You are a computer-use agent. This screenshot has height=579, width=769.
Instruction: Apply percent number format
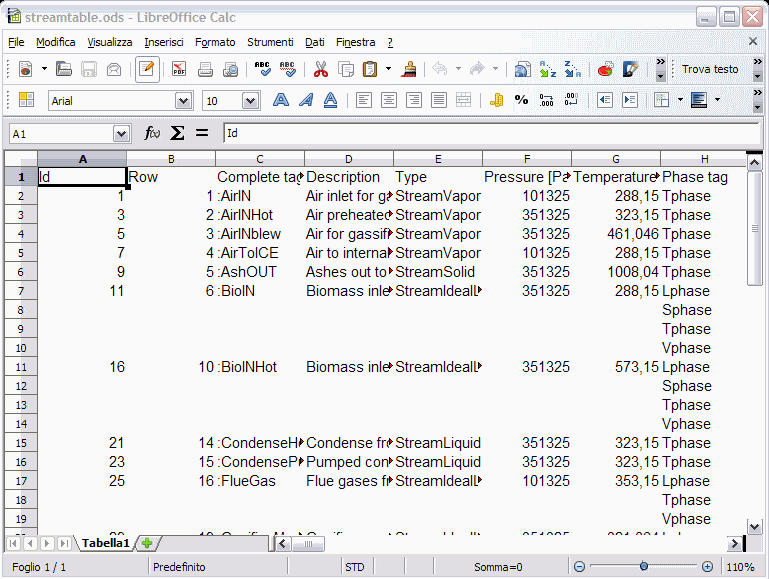(521, 100)
